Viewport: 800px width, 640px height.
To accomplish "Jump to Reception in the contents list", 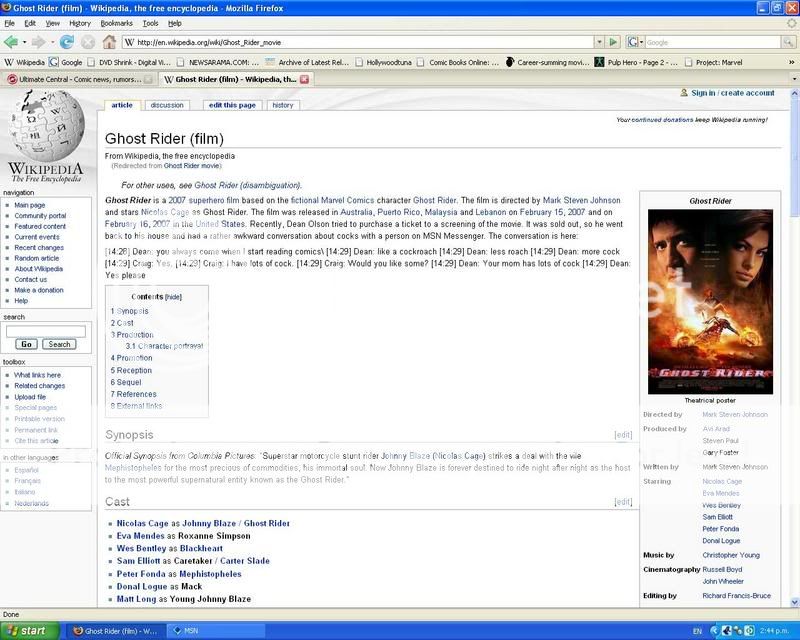I will [134, 371].
